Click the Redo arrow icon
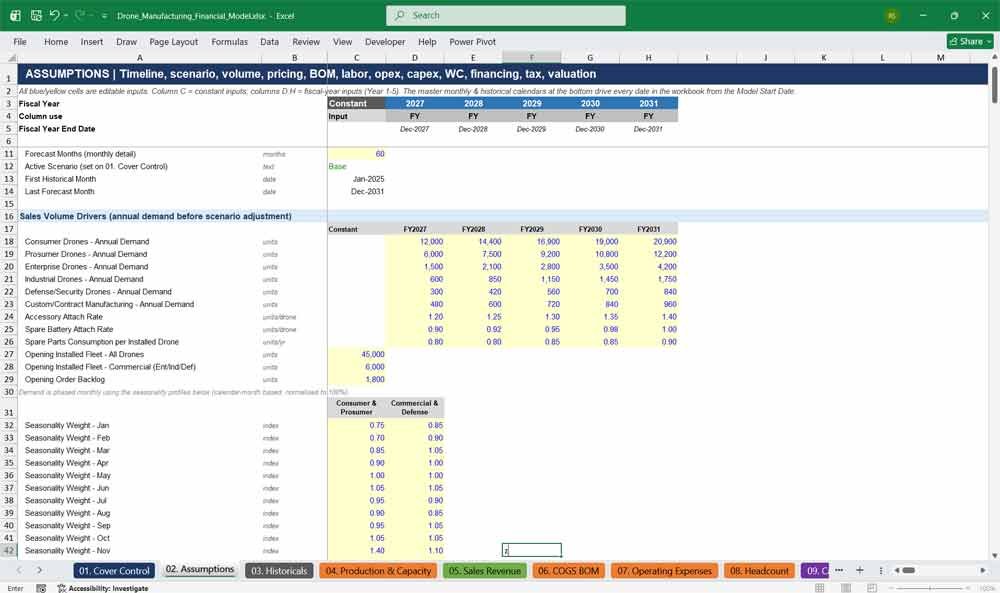 [x=80, y=15]
